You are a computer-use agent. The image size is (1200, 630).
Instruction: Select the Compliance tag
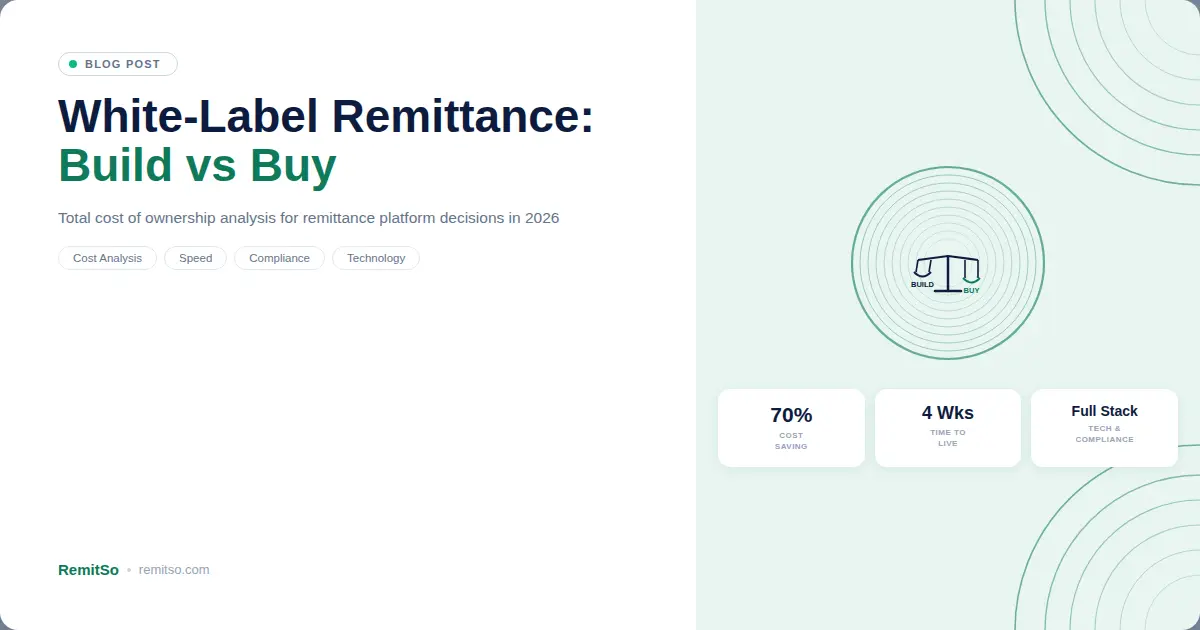tap(279, 258)
